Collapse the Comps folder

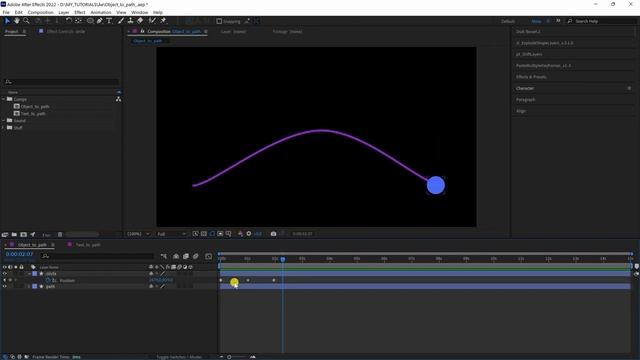(x=4, y=99)
